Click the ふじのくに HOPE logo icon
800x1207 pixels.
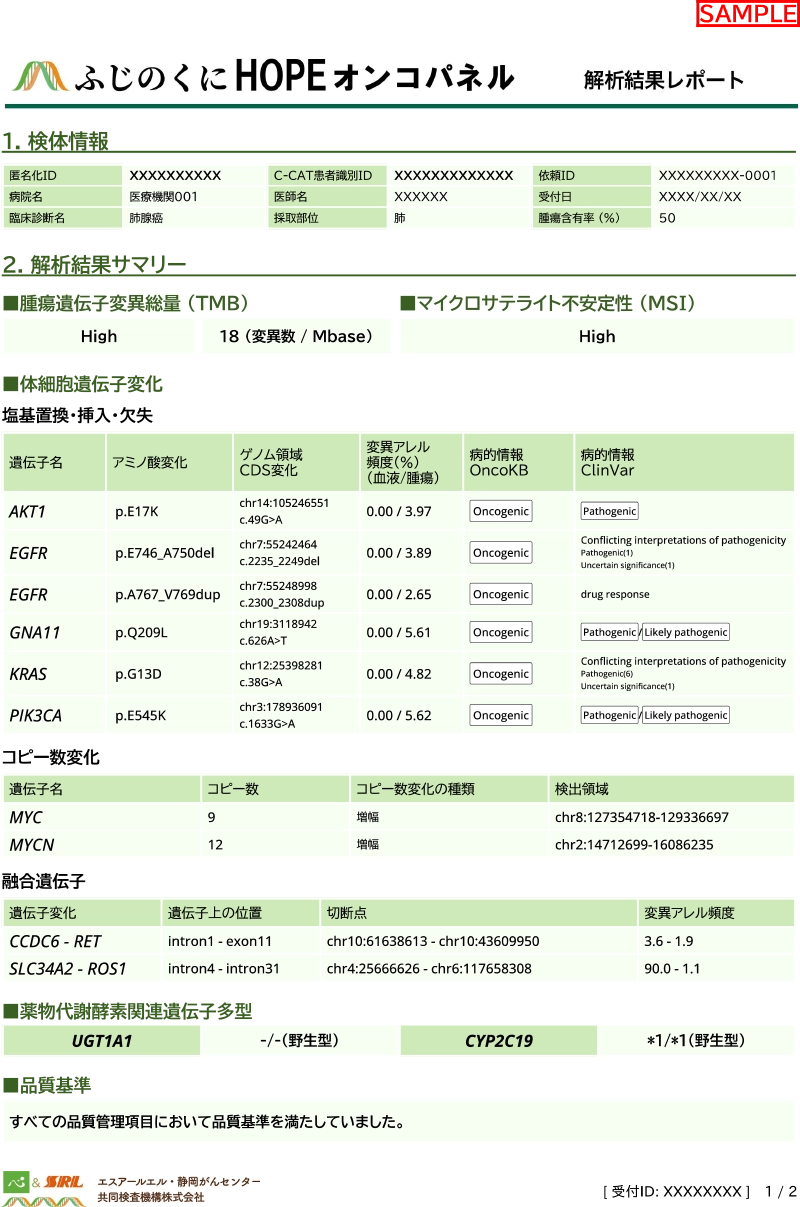point(40,77)
